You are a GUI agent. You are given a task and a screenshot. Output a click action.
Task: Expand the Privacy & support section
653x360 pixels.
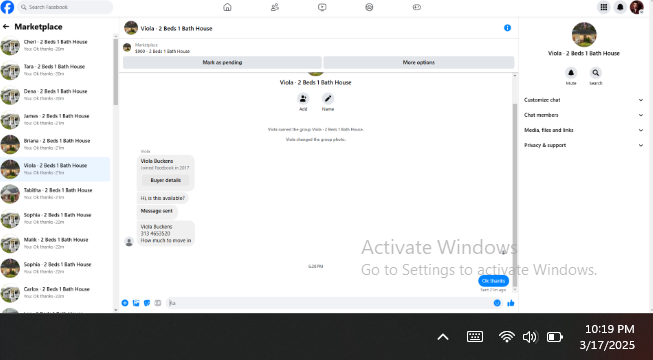tap(583, 145)
